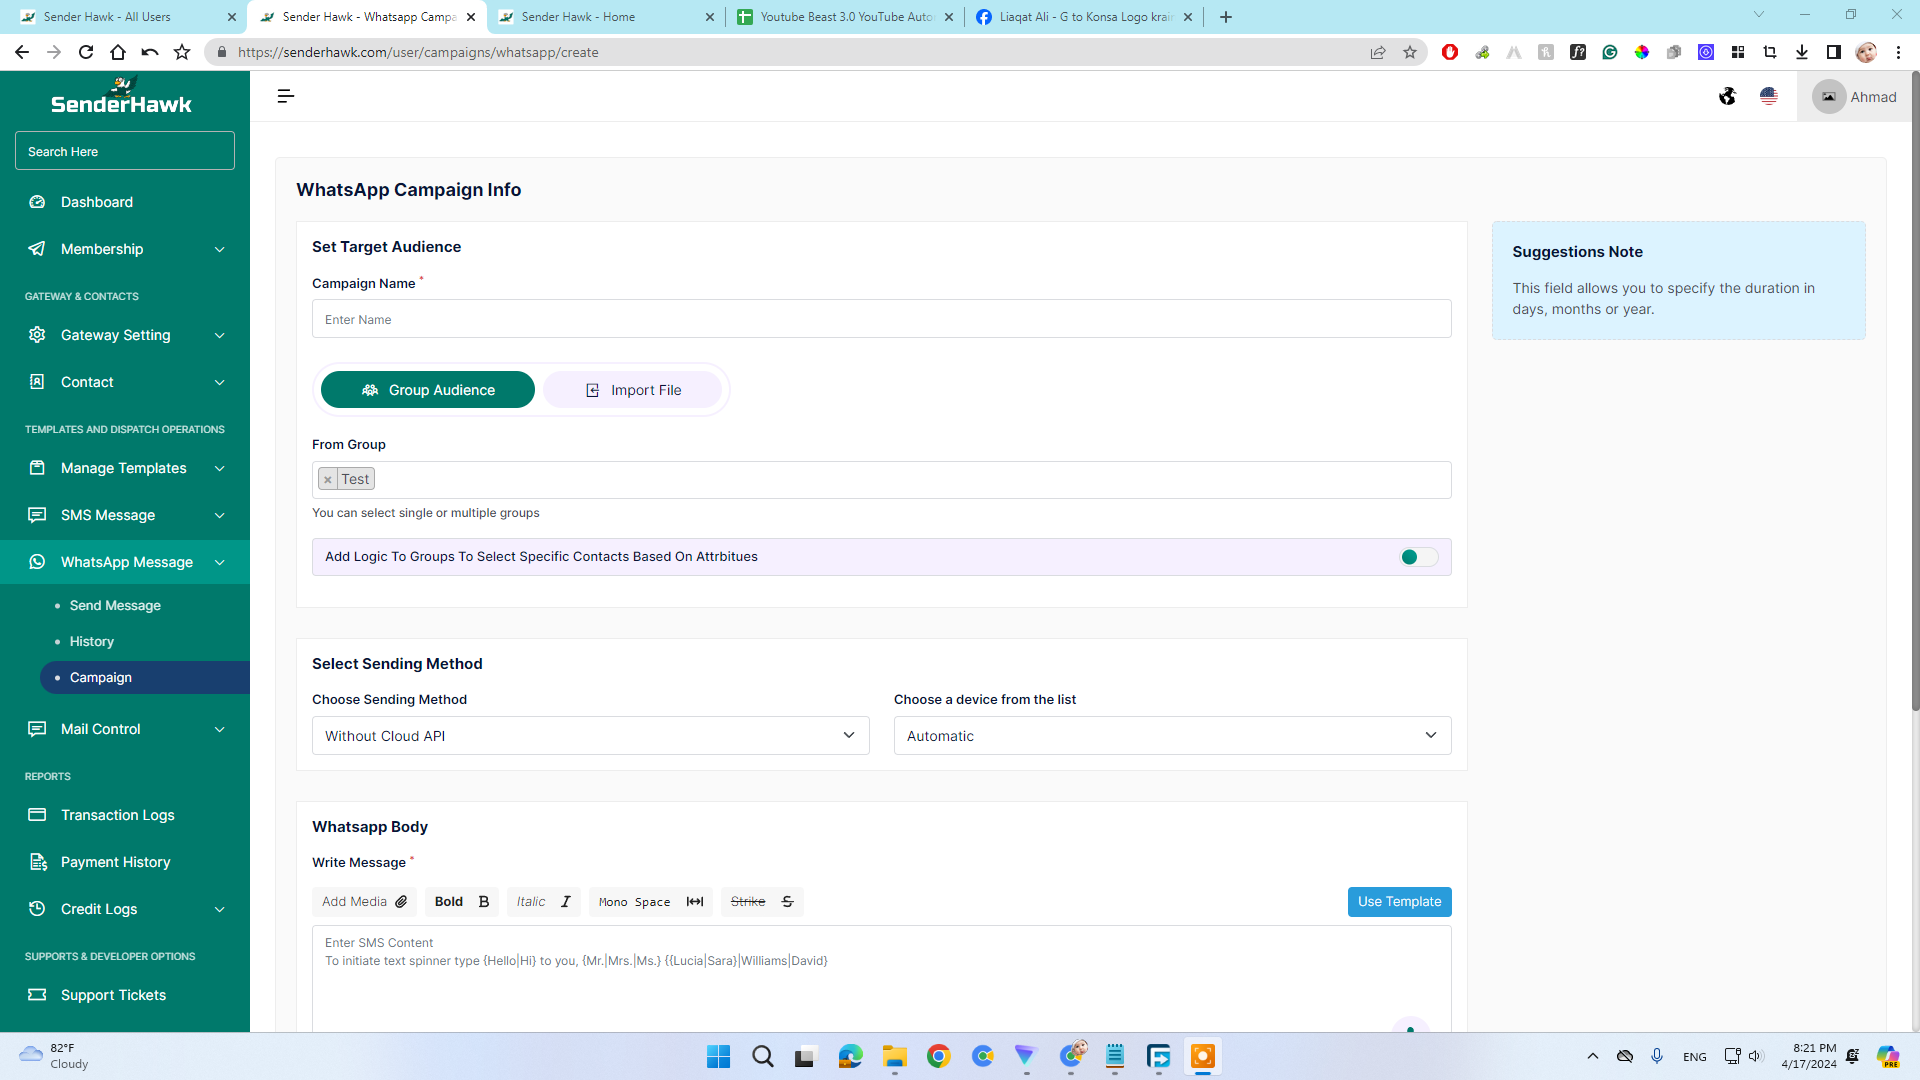
Task: Click in the Write Message textarea
Action: tap(881, 980)
